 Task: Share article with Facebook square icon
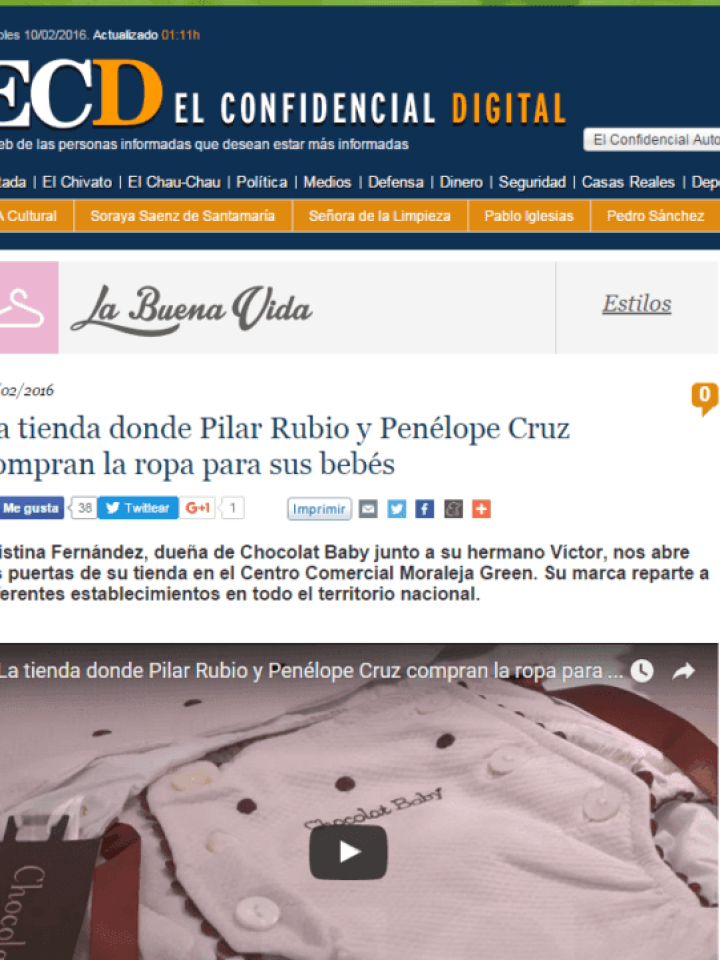(x=425, y=509)
